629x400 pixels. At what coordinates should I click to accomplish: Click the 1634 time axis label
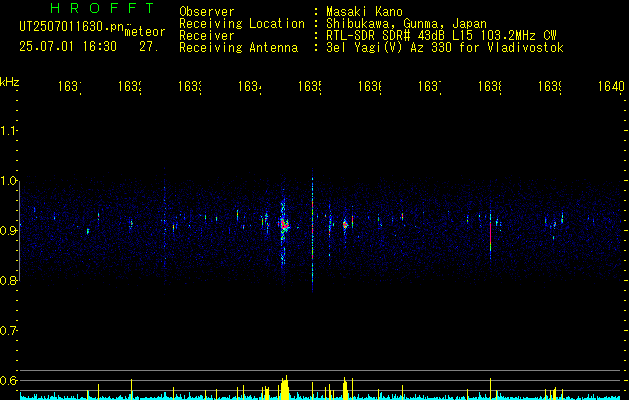pos(250,86)
